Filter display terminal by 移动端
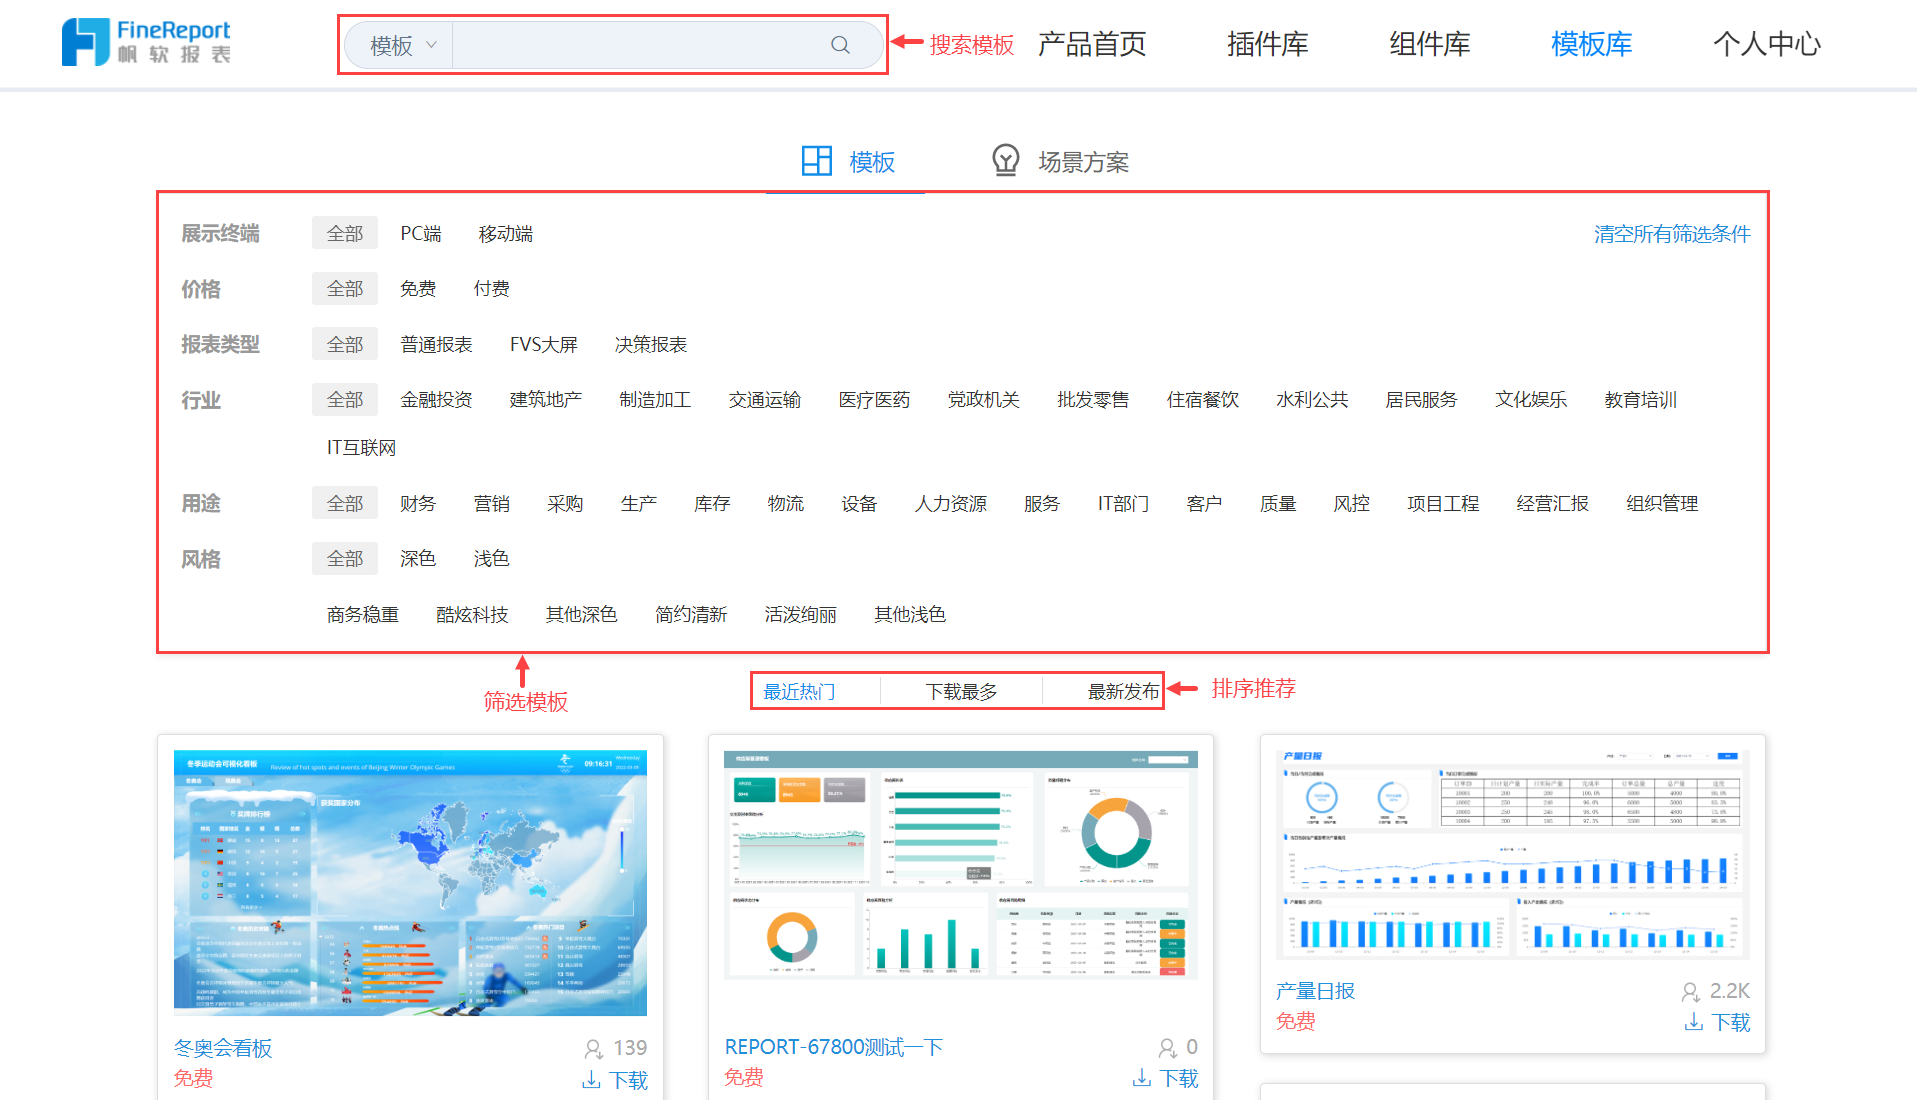This screenshot has height=1100, width=1917. click(x=506, y=233)
